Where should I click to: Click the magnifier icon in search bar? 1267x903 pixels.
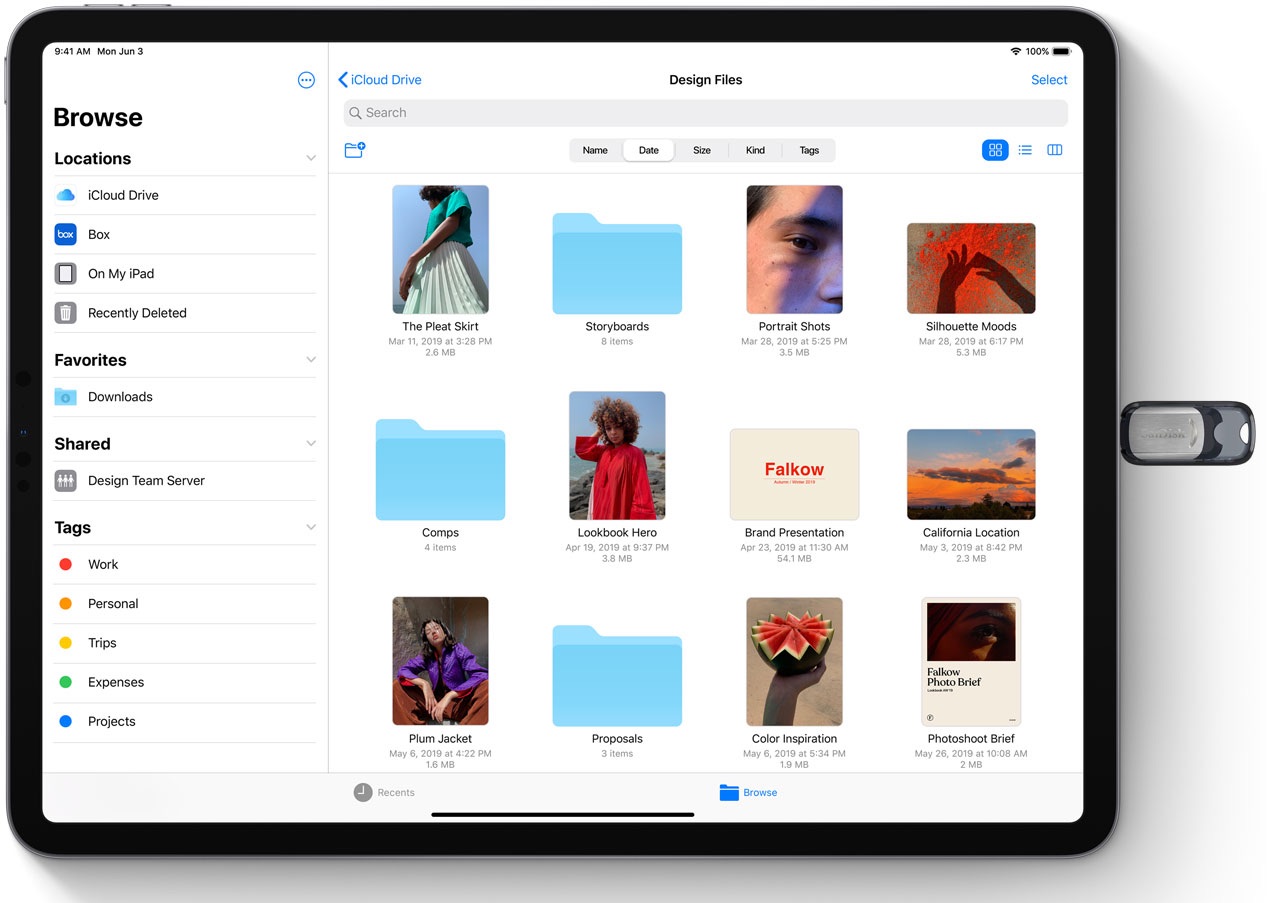[x=355, y=113]
